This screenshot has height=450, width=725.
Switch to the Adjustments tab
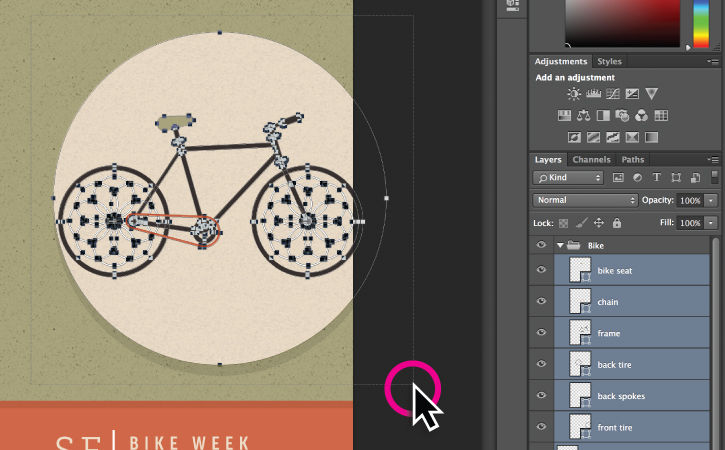(x=560, y=62)
